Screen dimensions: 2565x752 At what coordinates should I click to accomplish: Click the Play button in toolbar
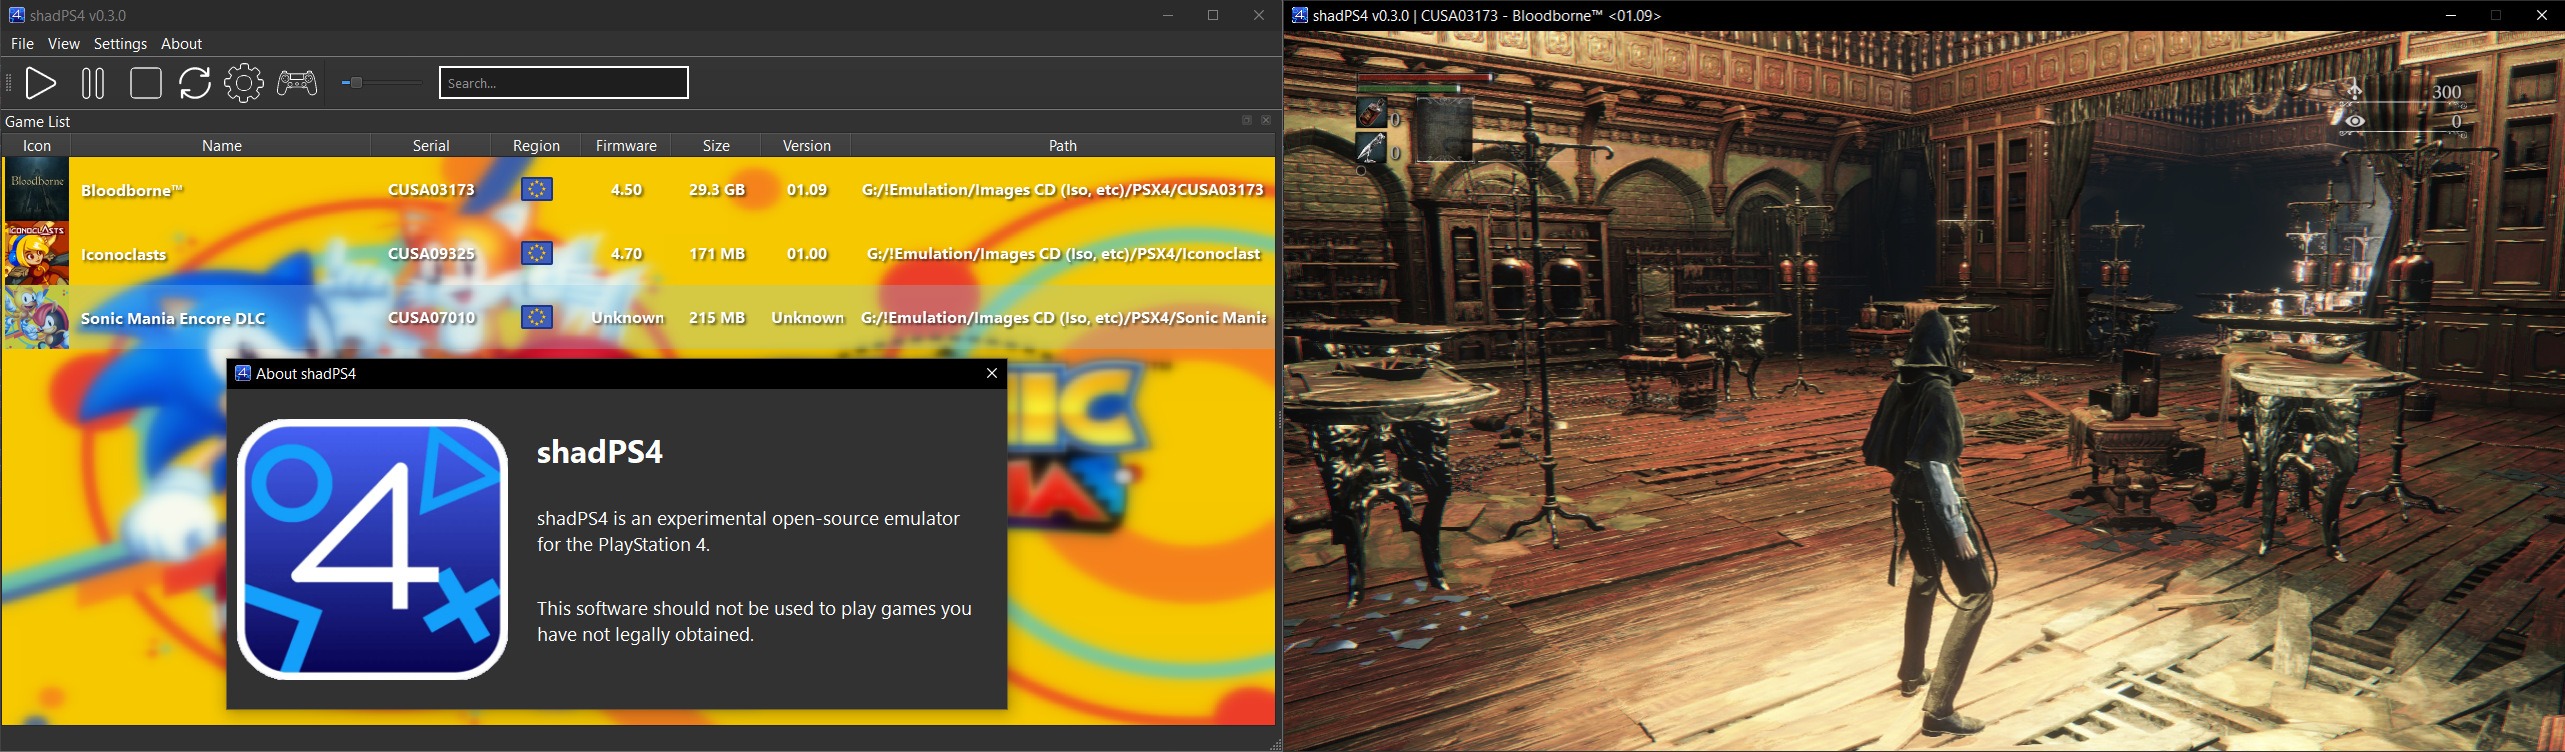pyautogui.click(x=40, y=83)
